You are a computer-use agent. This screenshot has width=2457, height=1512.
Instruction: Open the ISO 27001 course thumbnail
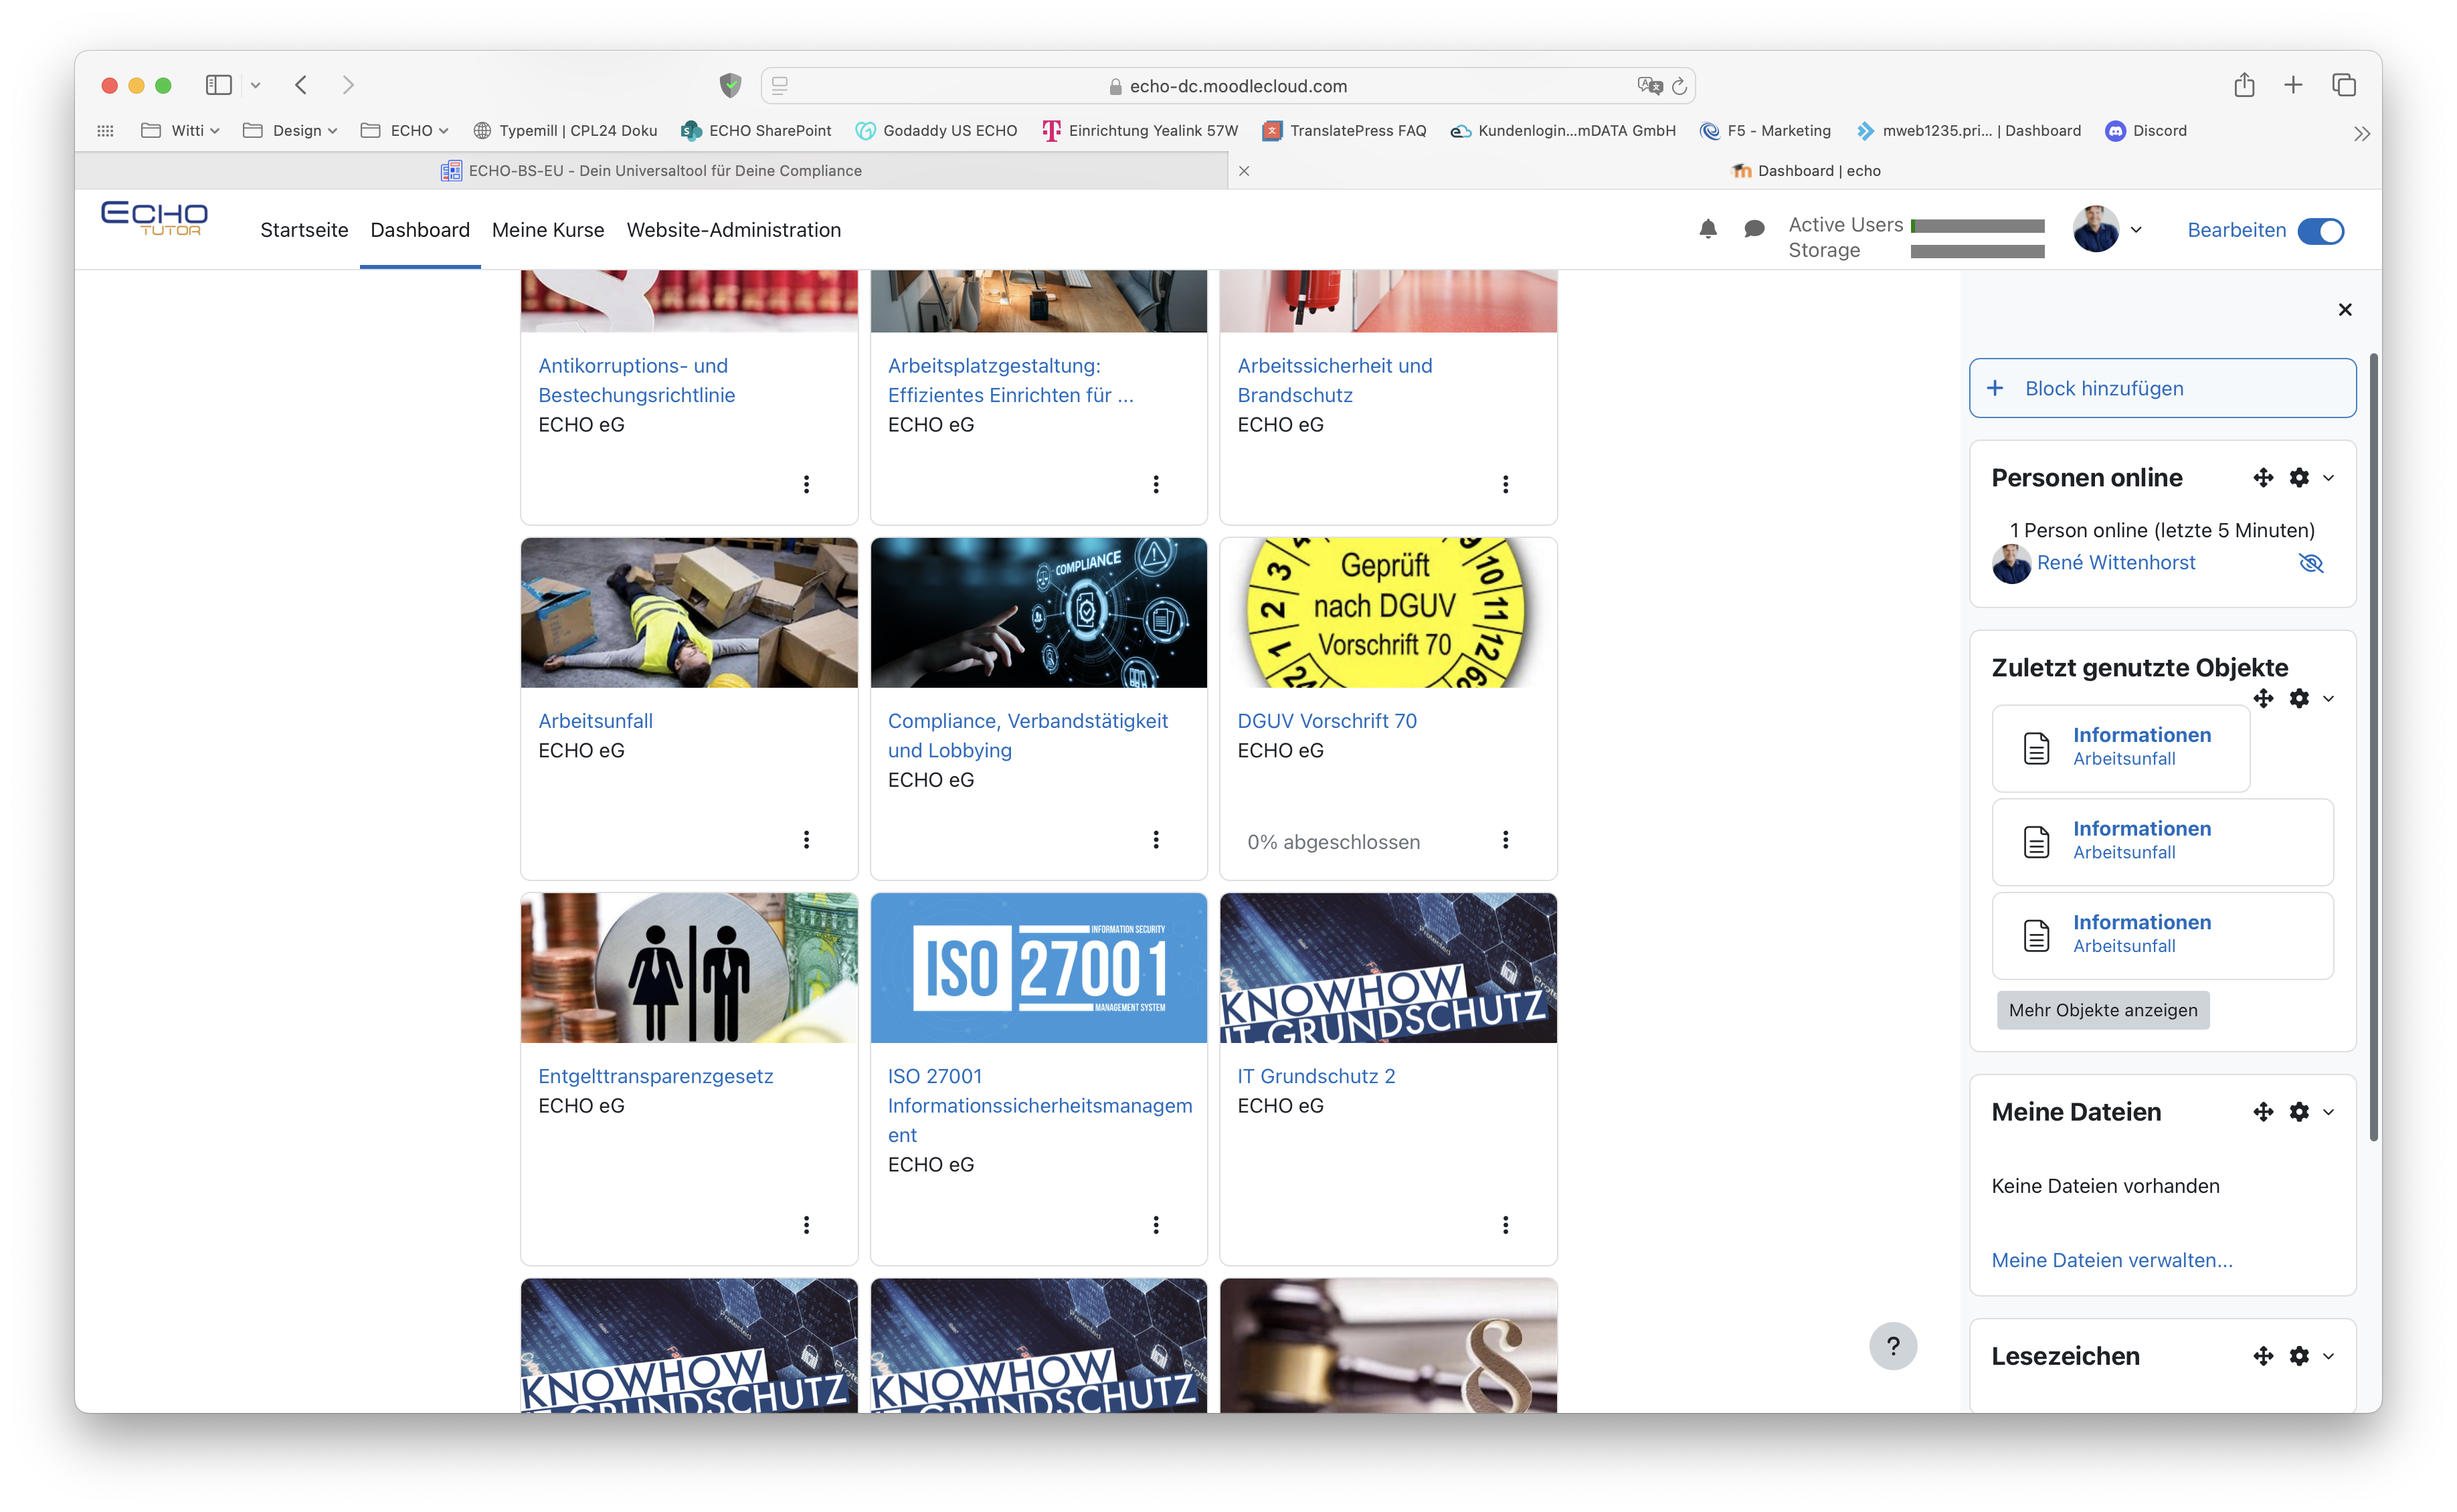click(1038, 968)
